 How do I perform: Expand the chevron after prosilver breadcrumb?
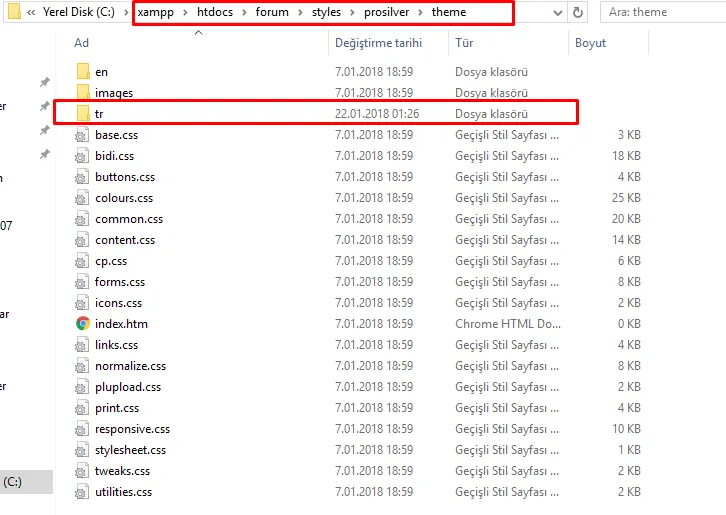420,13
